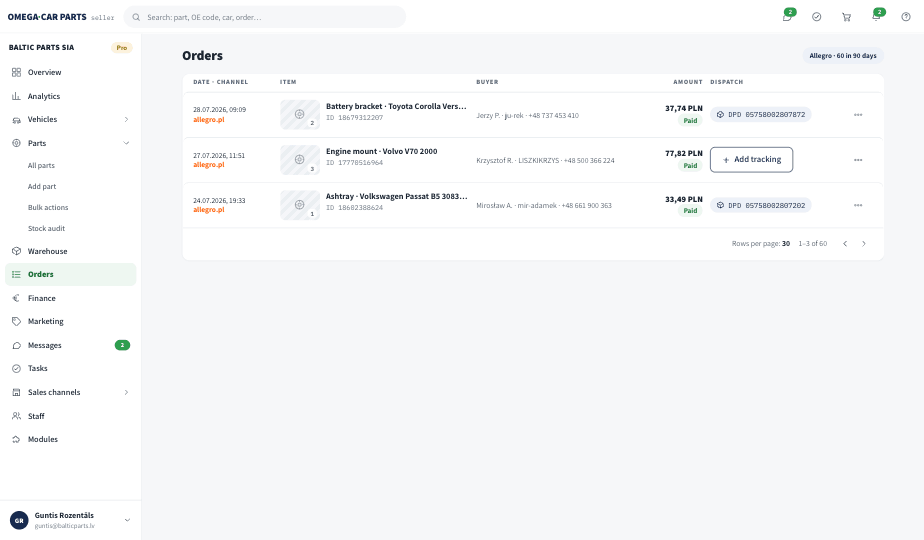Click Paid status on 33,49 PLN order
The image size is (924, 540).
click(690, 210)
